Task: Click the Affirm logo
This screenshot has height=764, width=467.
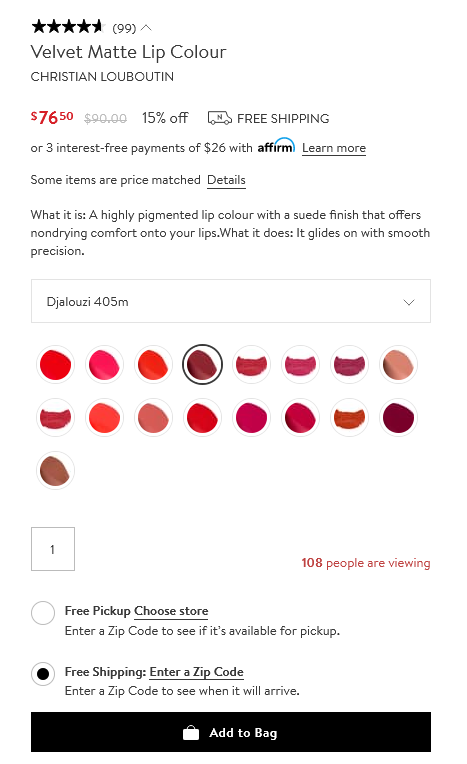Action: click(x=276, y=146)
